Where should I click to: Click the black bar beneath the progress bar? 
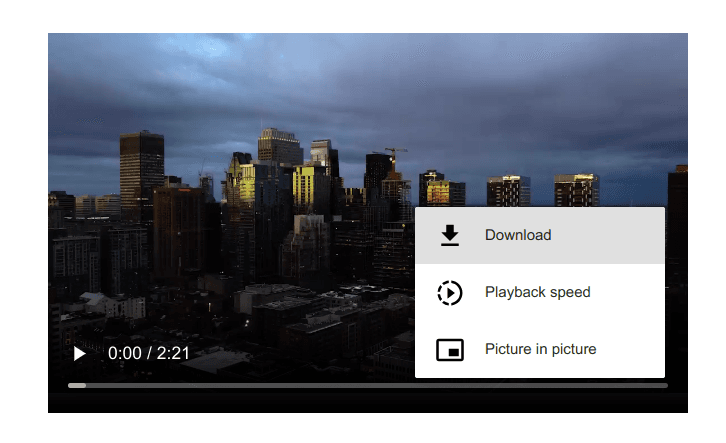coord(368,402)
